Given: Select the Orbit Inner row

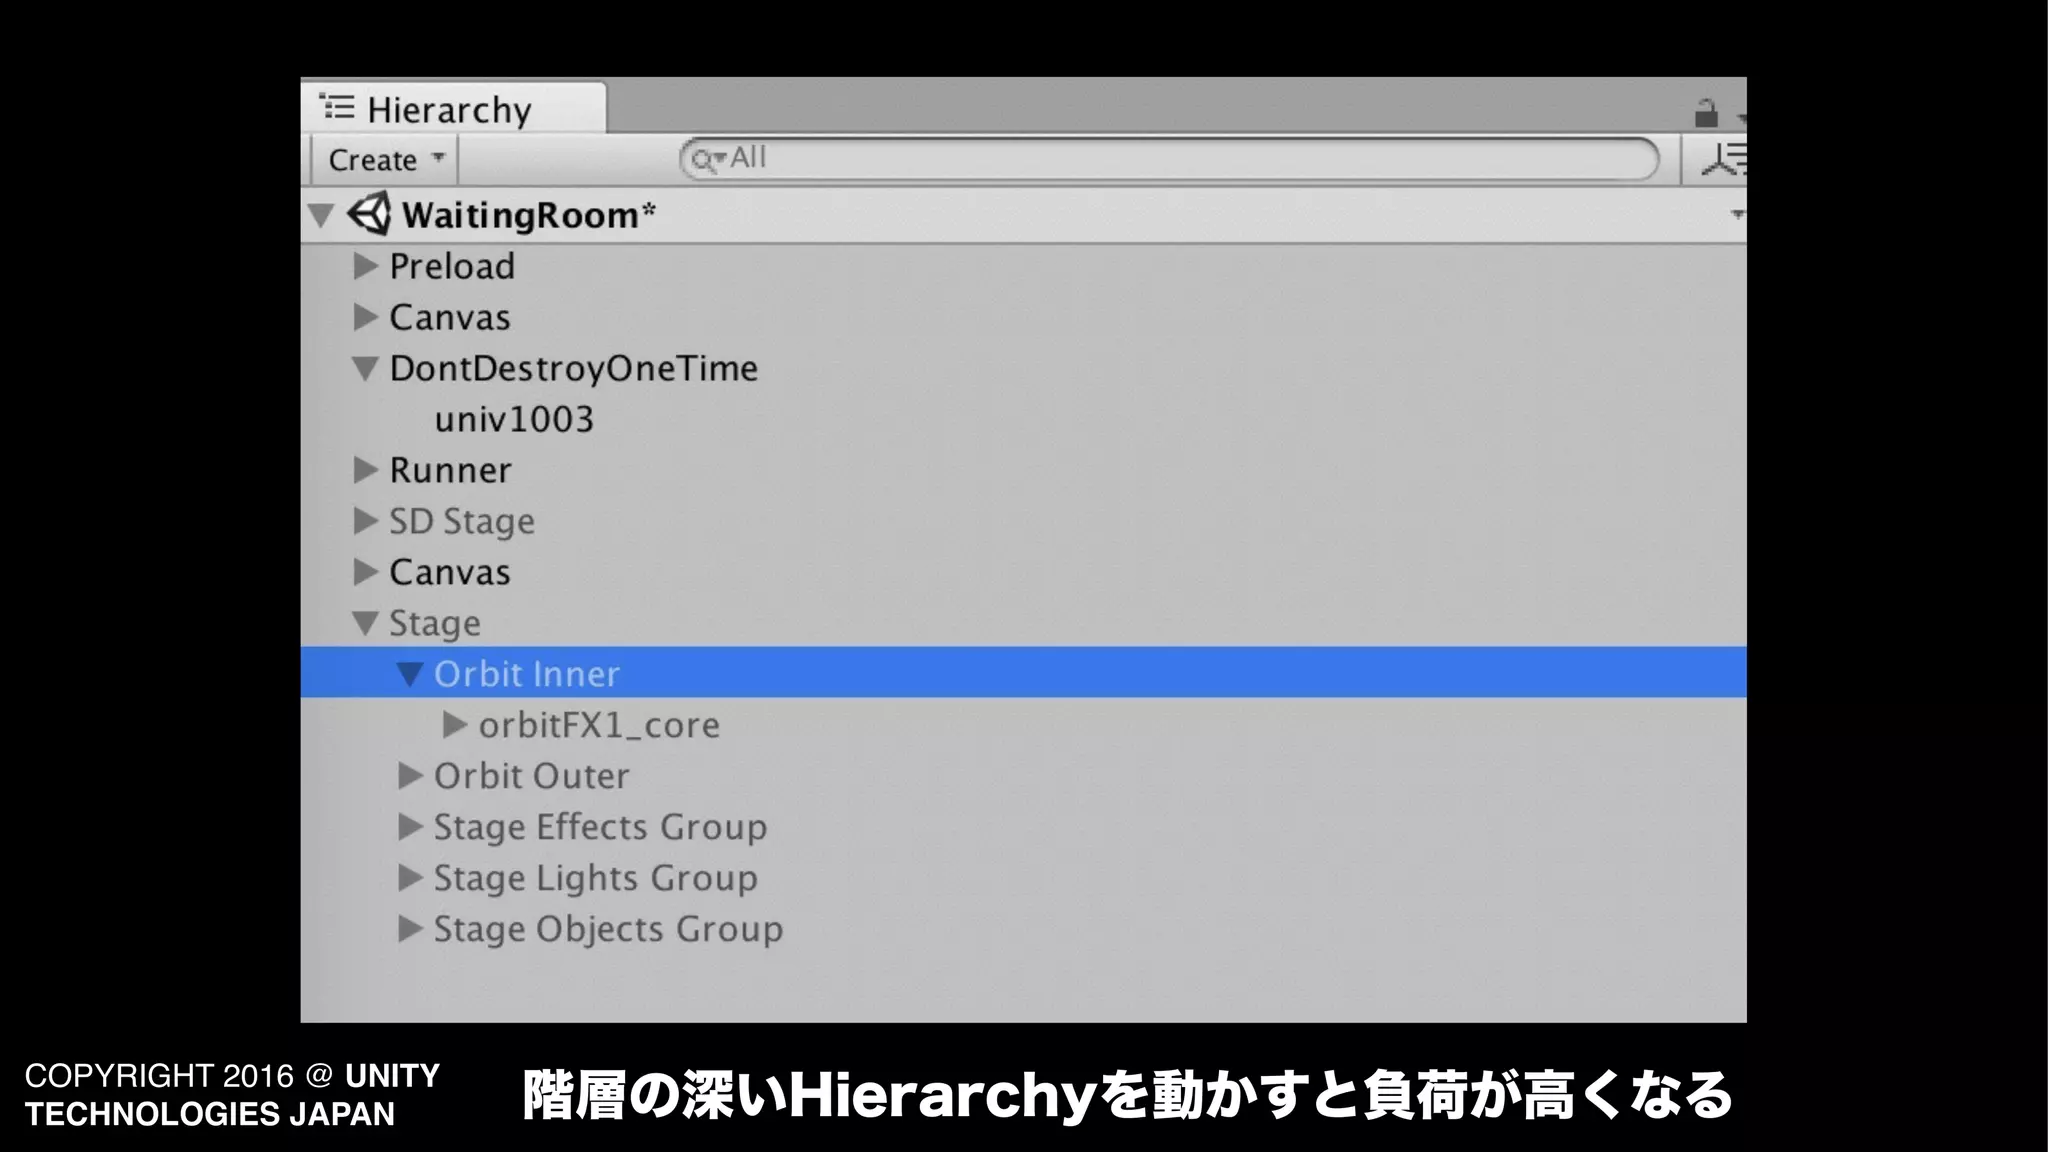Looking at the screenshot, I should 1023,672.
